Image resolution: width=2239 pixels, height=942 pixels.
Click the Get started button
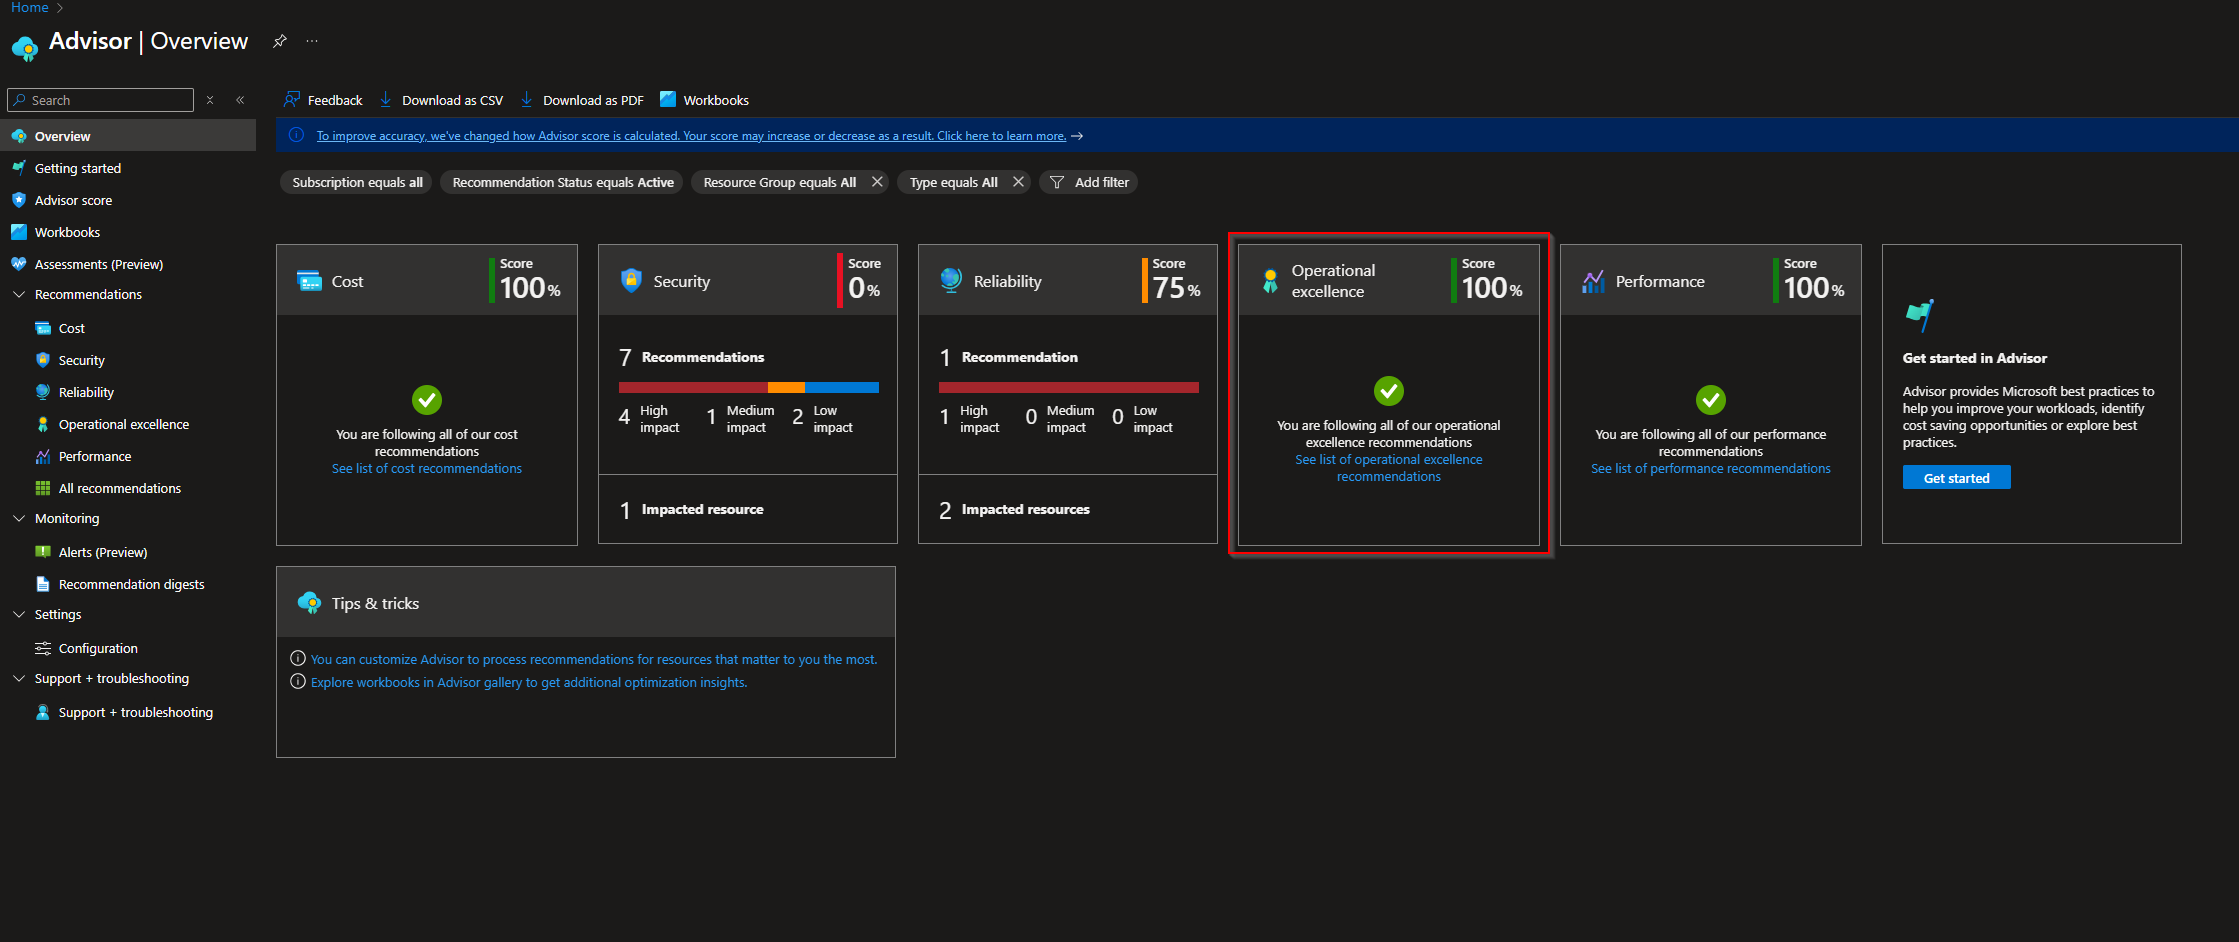(x=1957, y=478)
